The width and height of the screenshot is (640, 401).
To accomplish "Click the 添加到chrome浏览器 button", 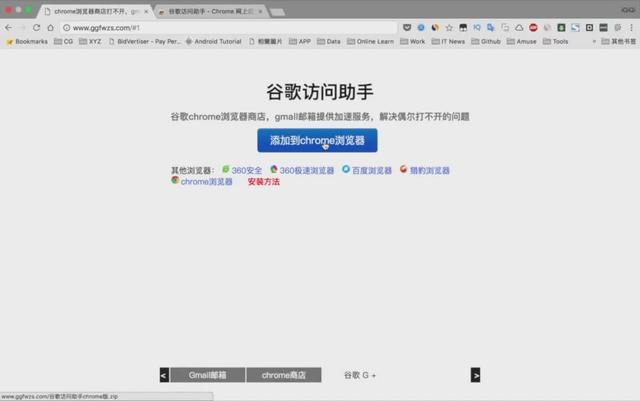I will click(317, 140).
